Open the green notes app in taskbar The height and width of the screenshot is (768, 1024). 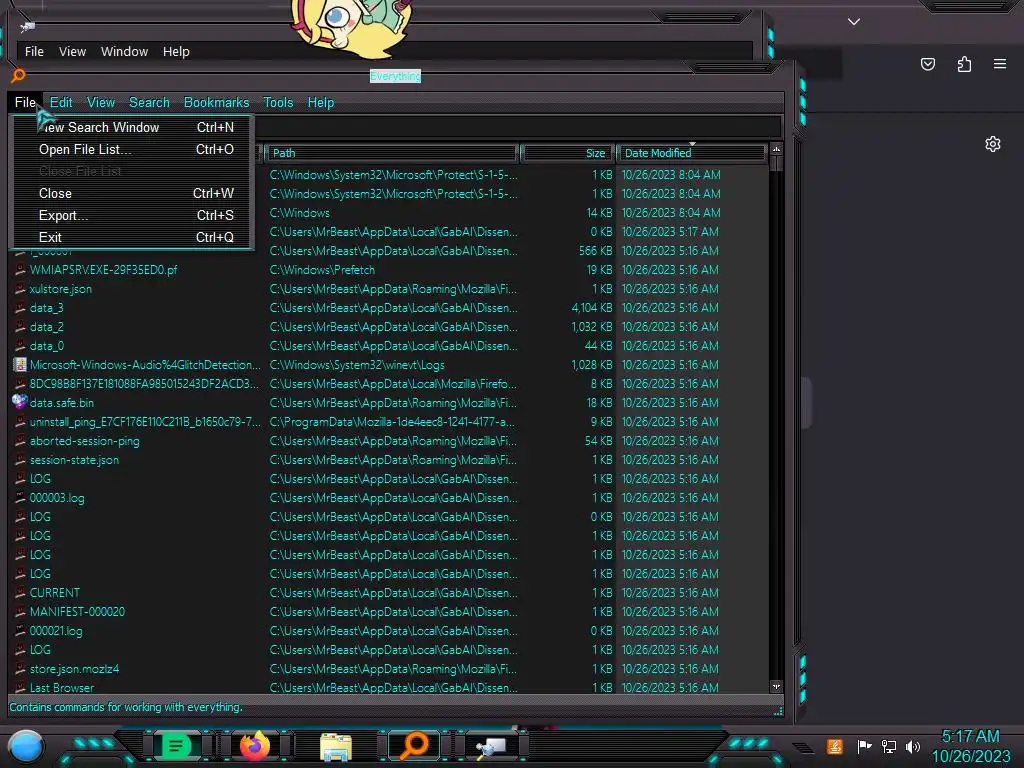coord(176,746)
